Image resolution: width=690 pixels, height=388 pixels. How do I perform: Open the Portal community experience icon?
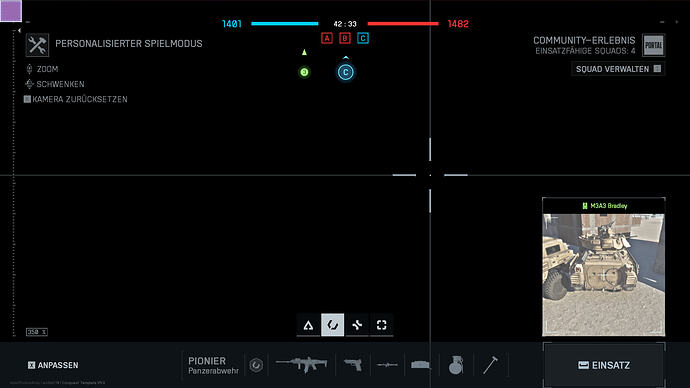pos(653,45)
